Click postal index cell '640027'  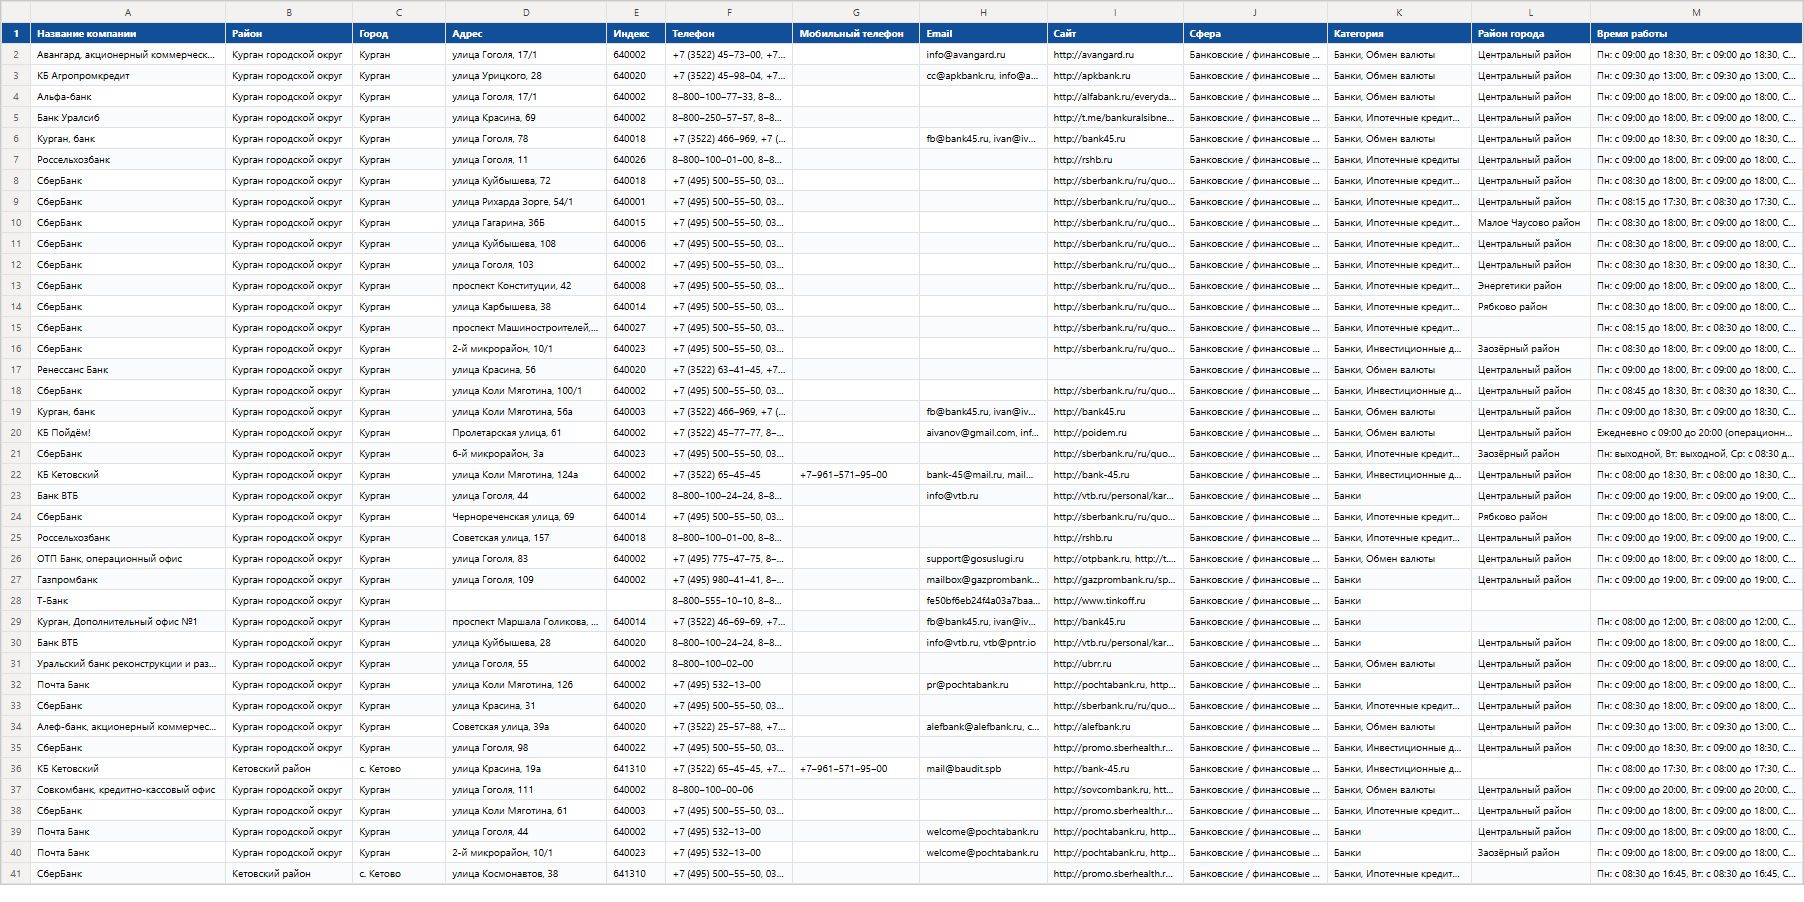click(x=636, y=327)
